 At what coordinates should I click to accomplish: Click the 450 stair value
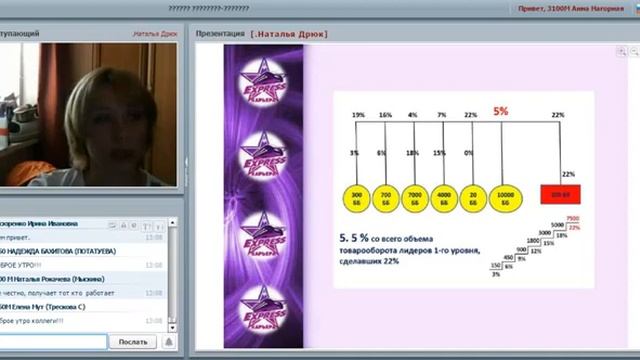click(x=508, y=258)
